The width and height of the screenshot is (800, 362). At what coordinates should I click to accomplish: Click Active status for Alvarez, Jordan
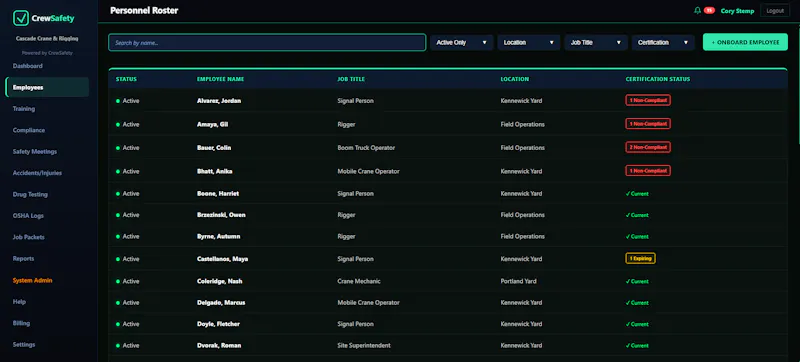click(128, 101)
